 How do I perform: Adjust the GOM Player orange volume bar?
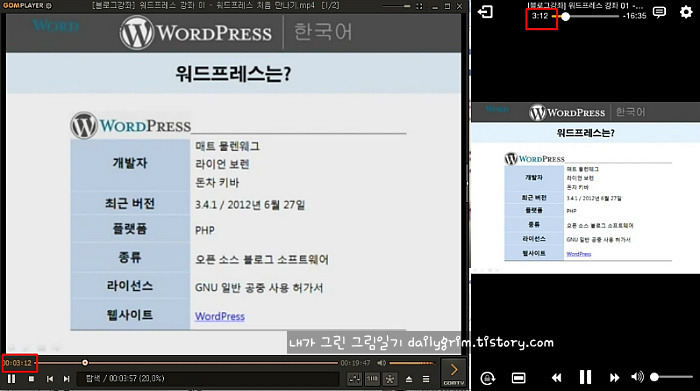pyautogui.click(x=412, y=363)
